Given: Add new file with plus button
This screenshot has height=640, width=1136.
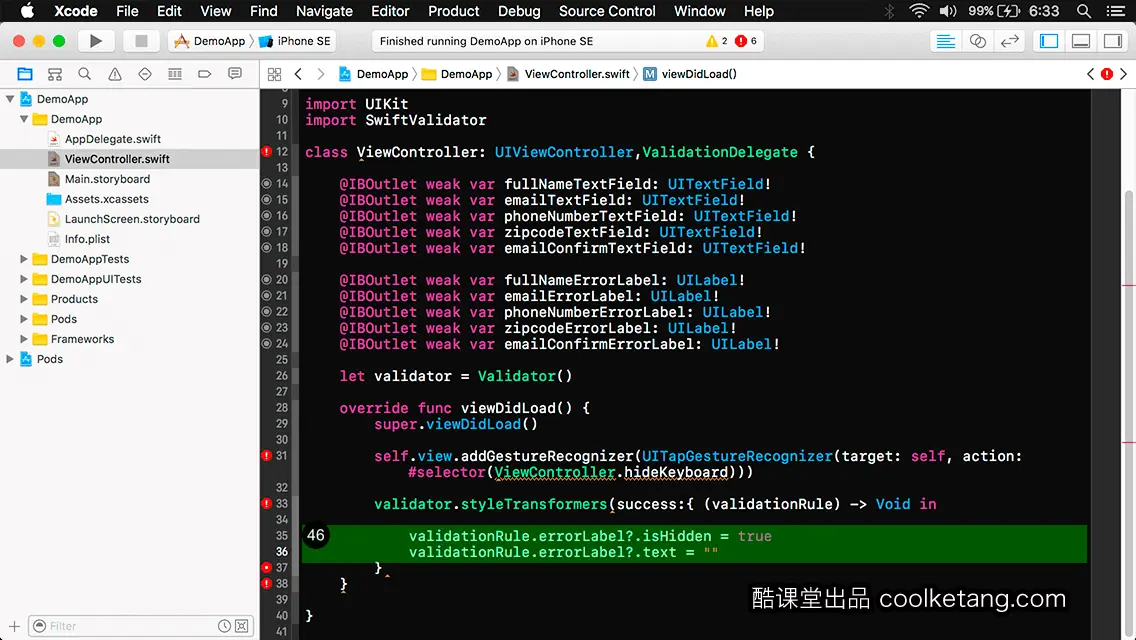Looking at the screenshot, I should pyautogui.click(x=14, y=626).
